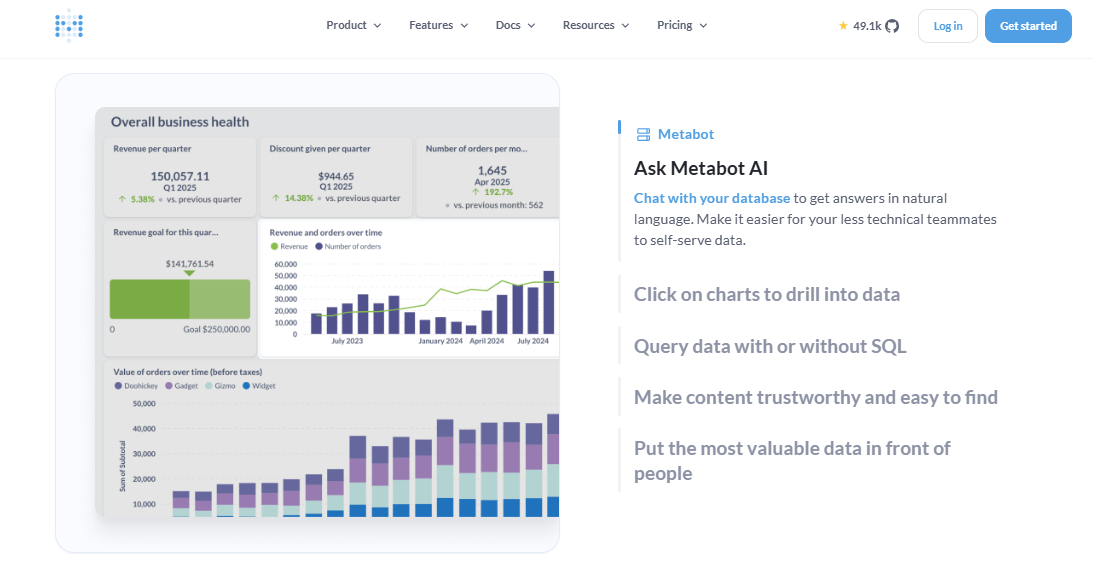The width and height of the screenshot is (1093, 566).
Task: Open the Docs menu
Action: [x=516, y=25]
